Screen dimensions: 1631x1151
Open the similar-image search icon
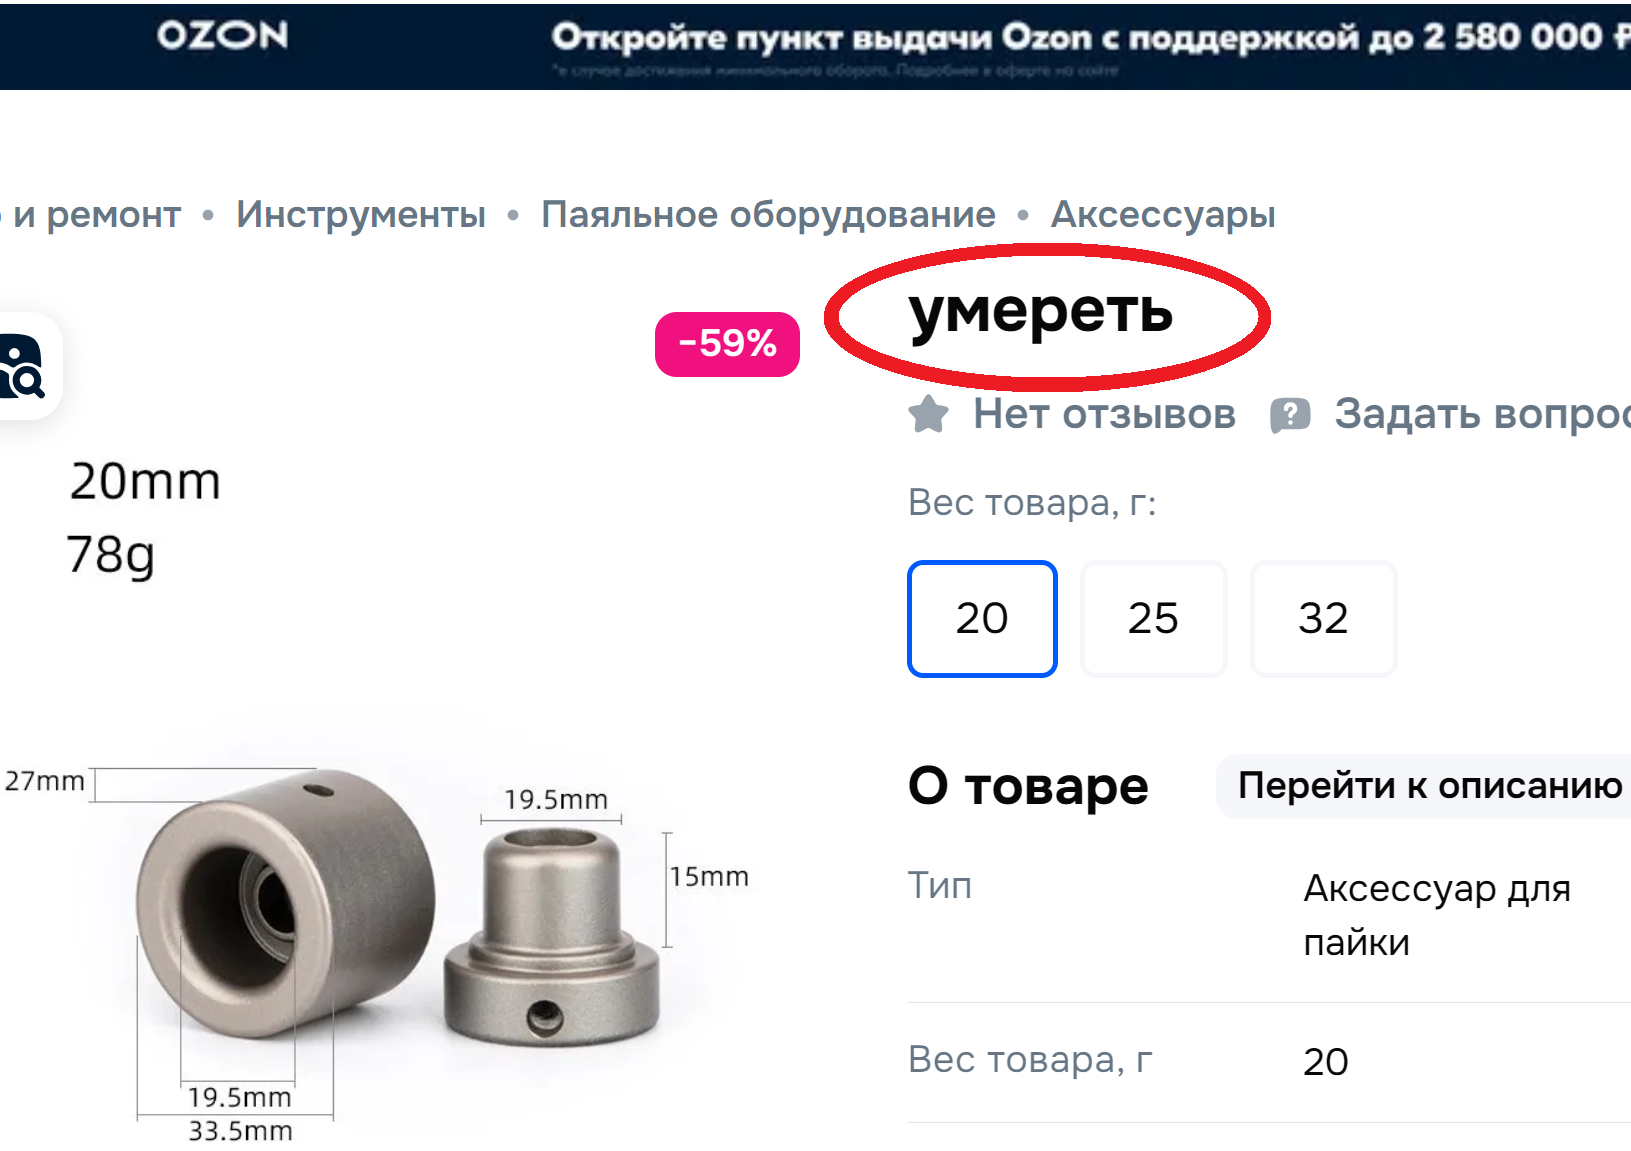click(22, 366)
